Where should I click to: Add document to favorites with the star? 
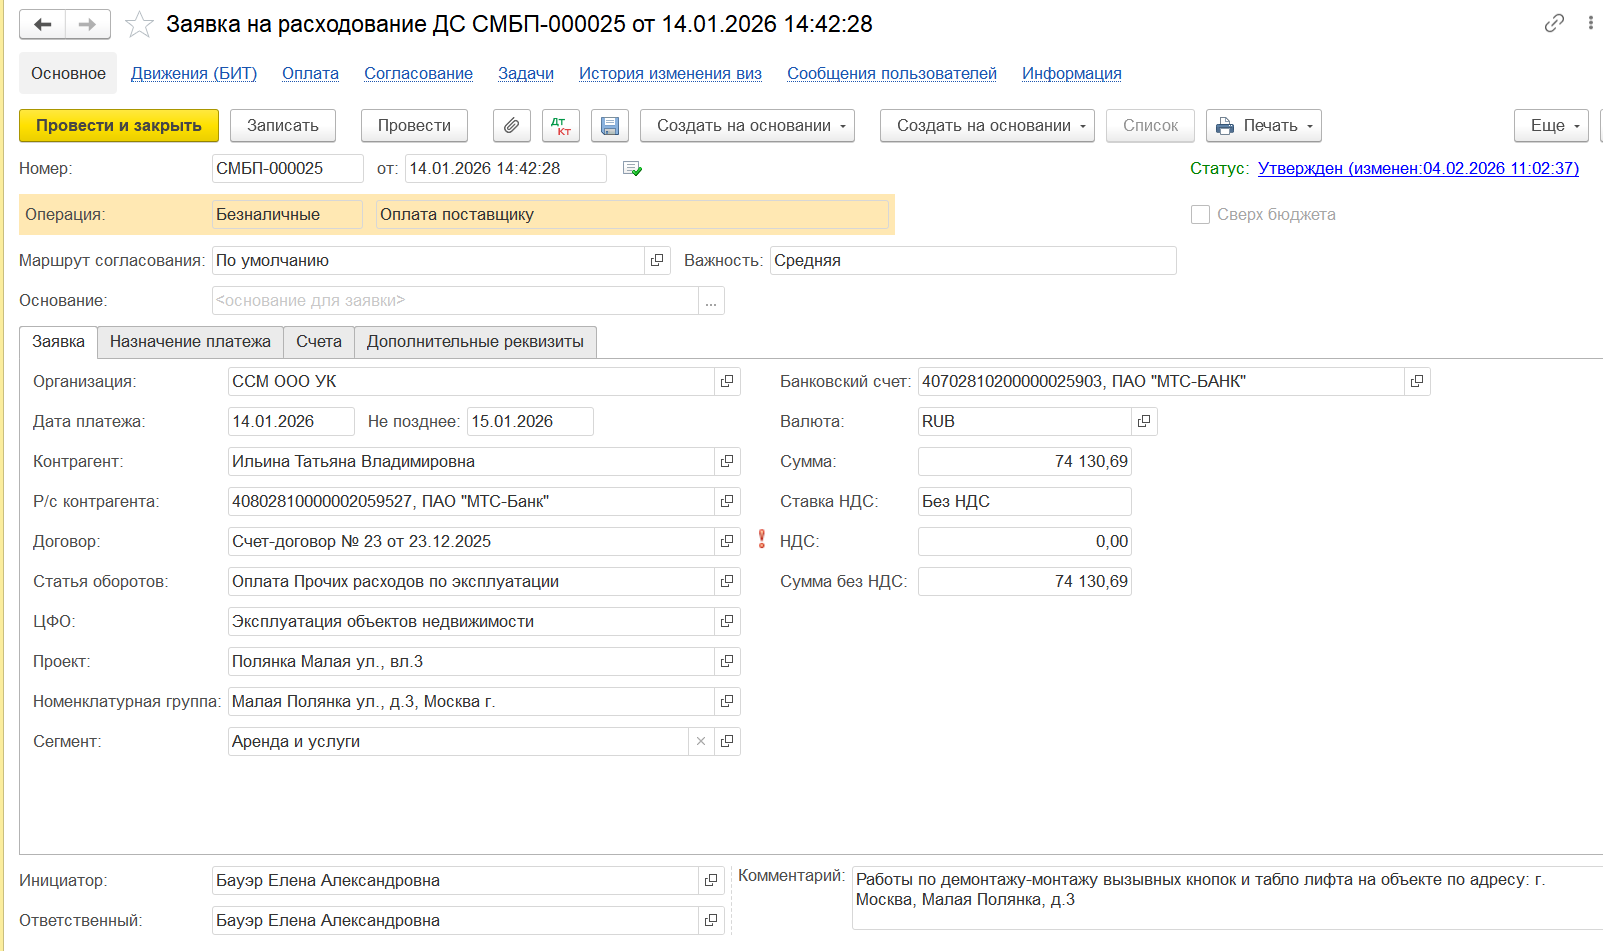tap(139, 24)
